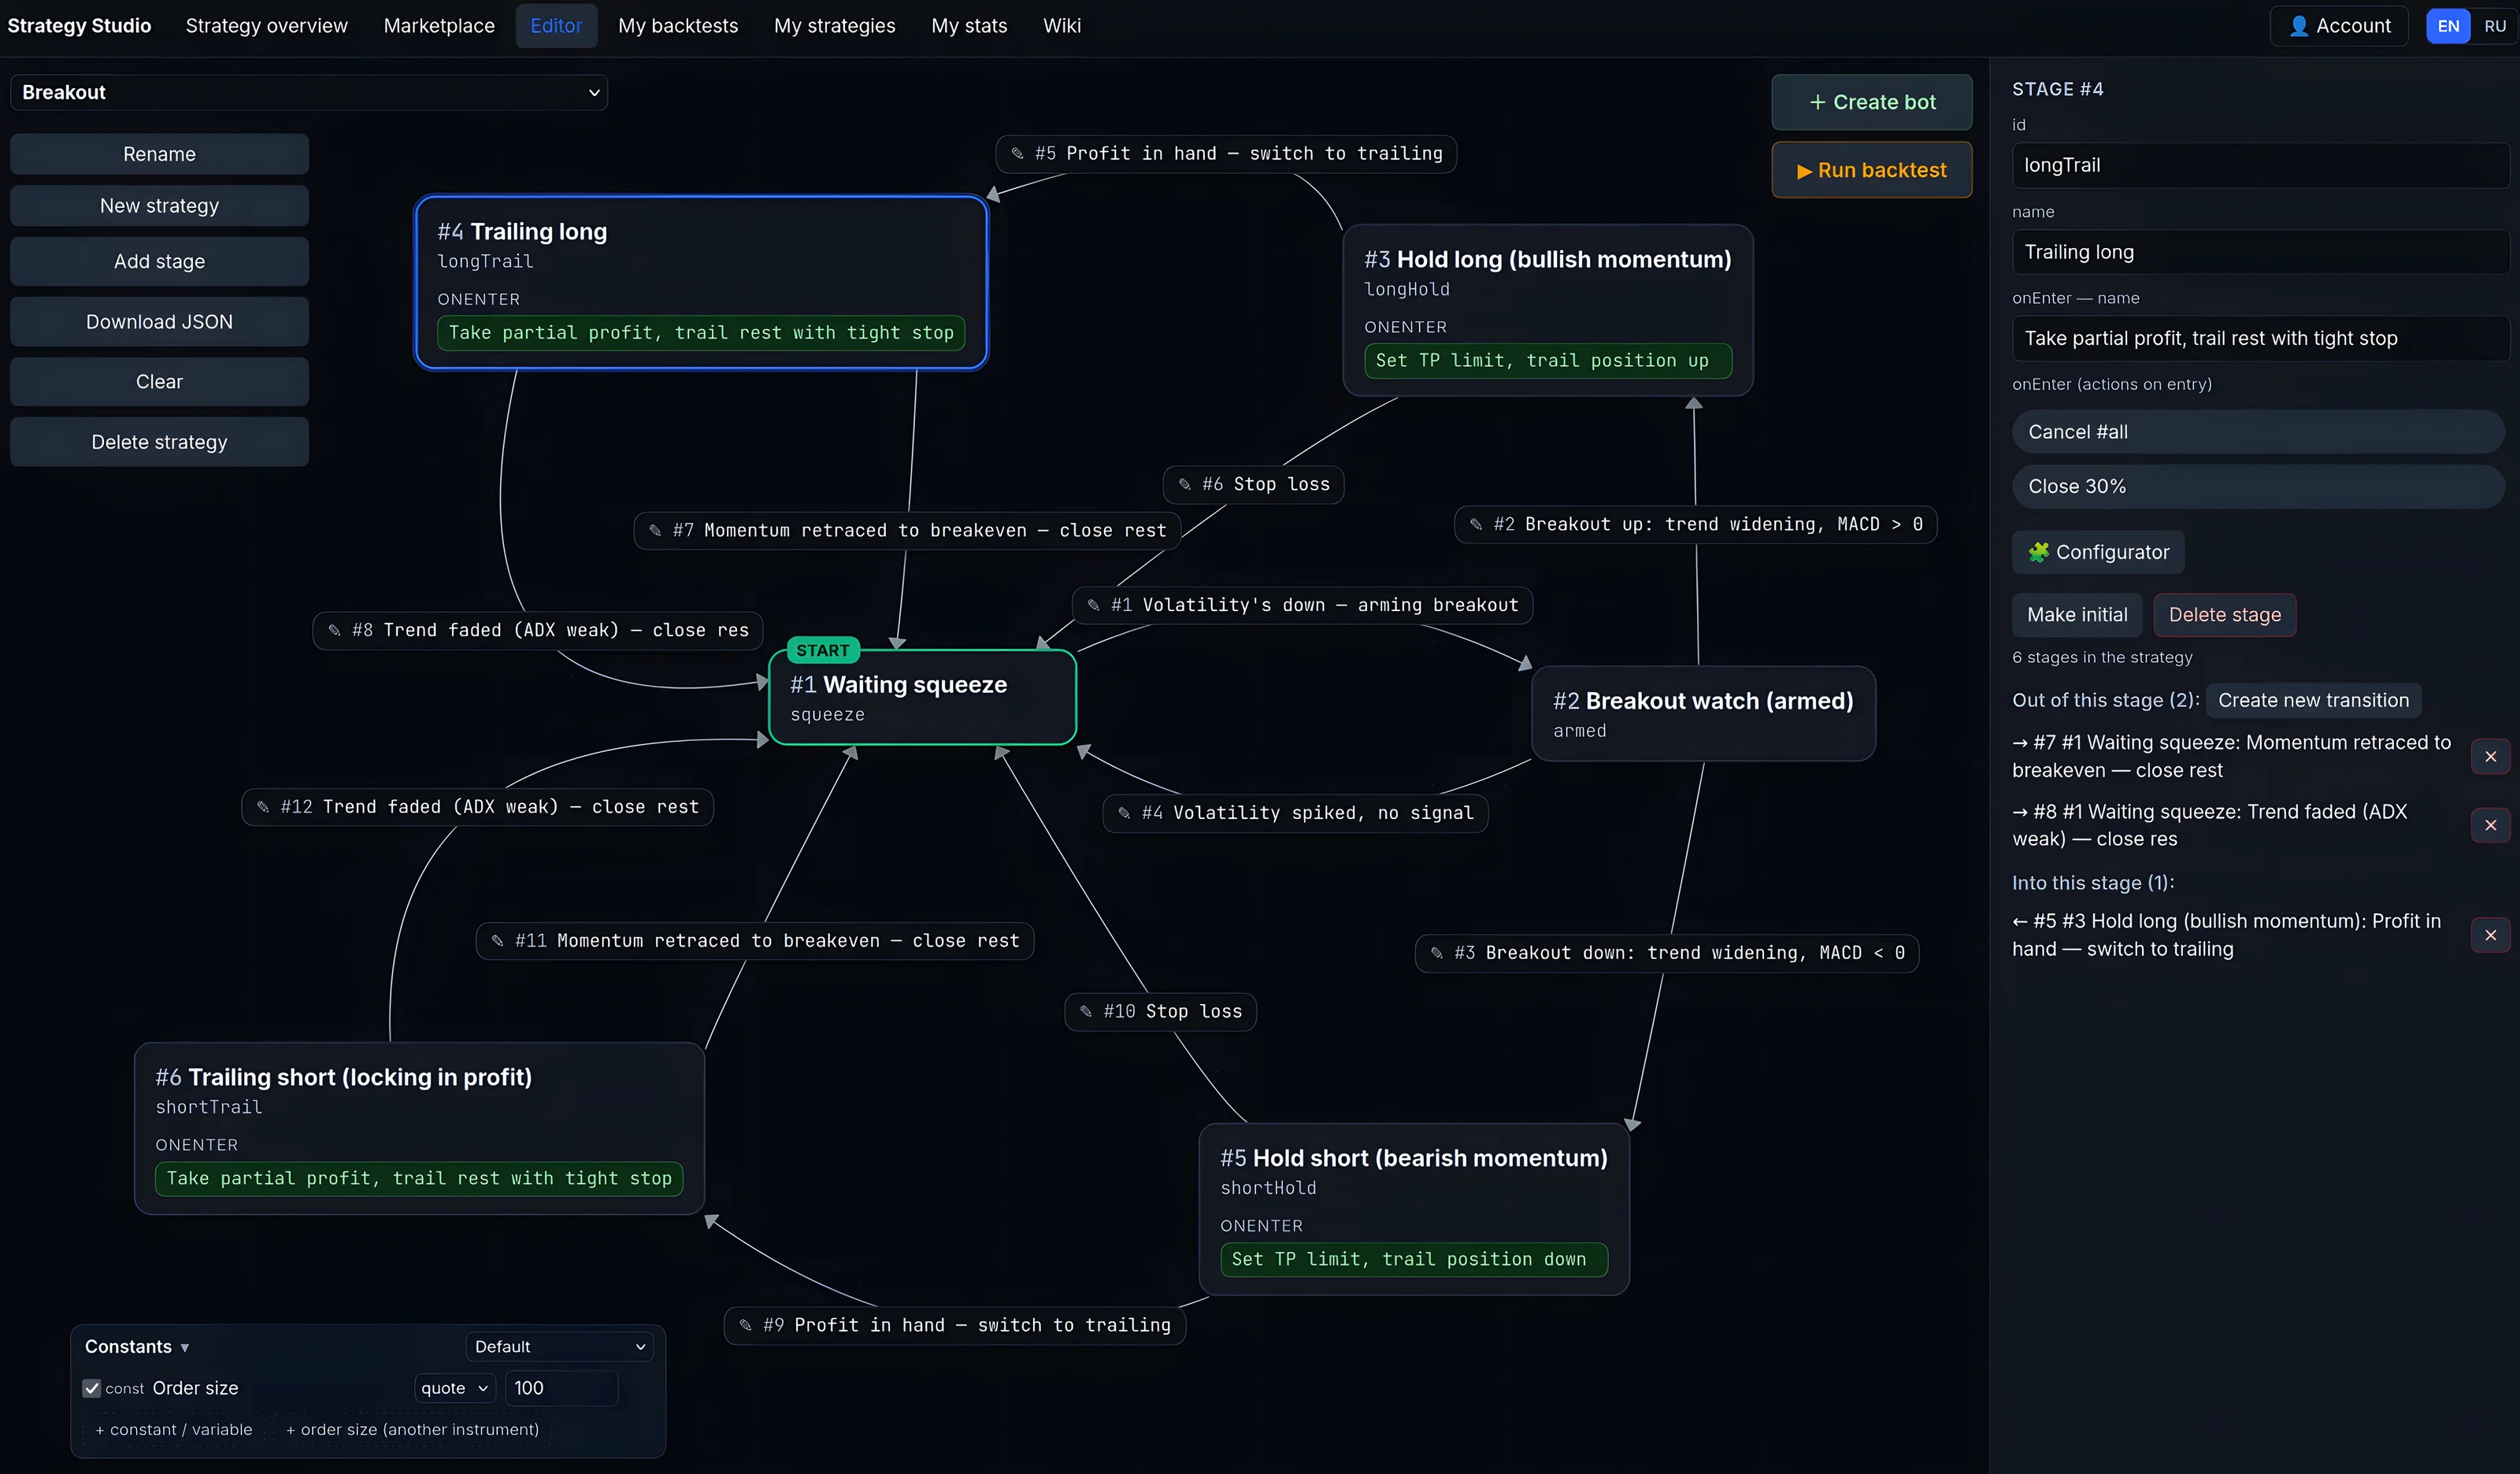Open the Wiki page

coord(1062,26)
